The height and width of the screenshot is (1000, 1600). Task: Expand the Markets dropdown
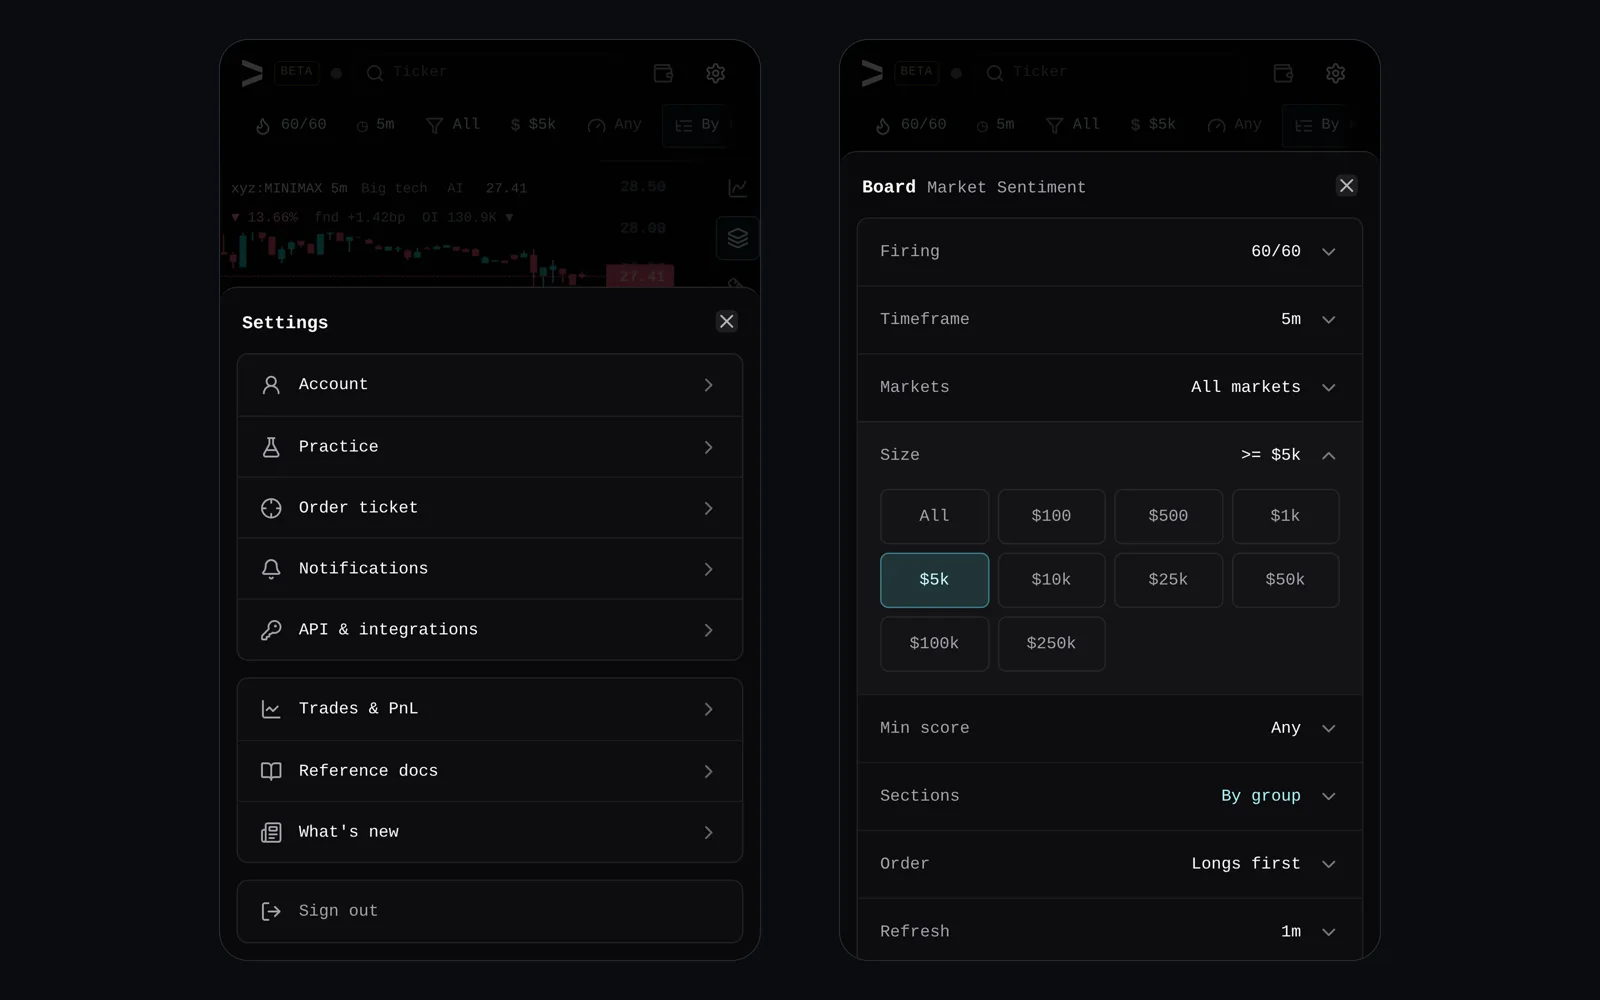point(1110,388)
